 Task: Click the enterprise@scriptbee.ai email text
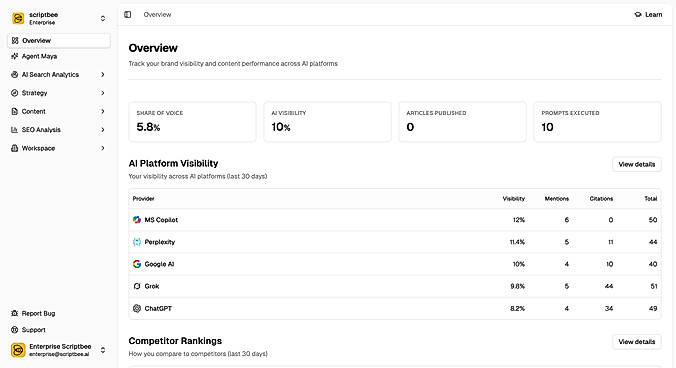[x=59, y=354]
